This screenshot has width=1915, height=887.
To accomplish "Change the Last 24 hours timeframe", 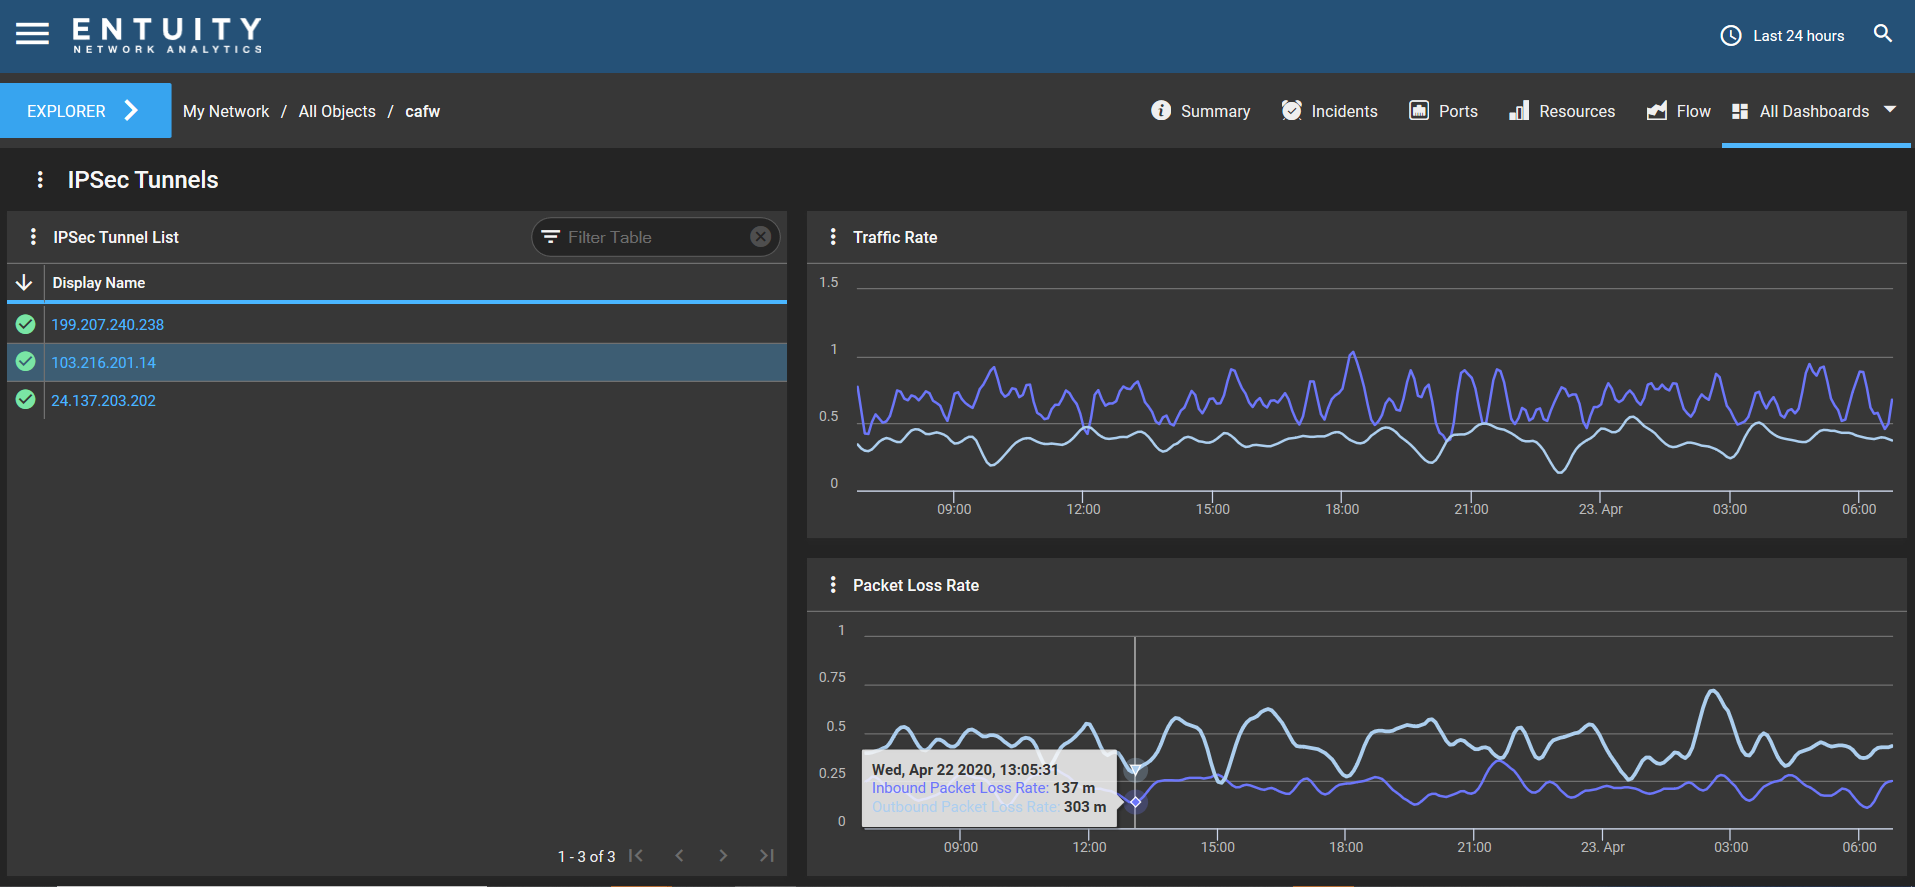I will 1798,36.
